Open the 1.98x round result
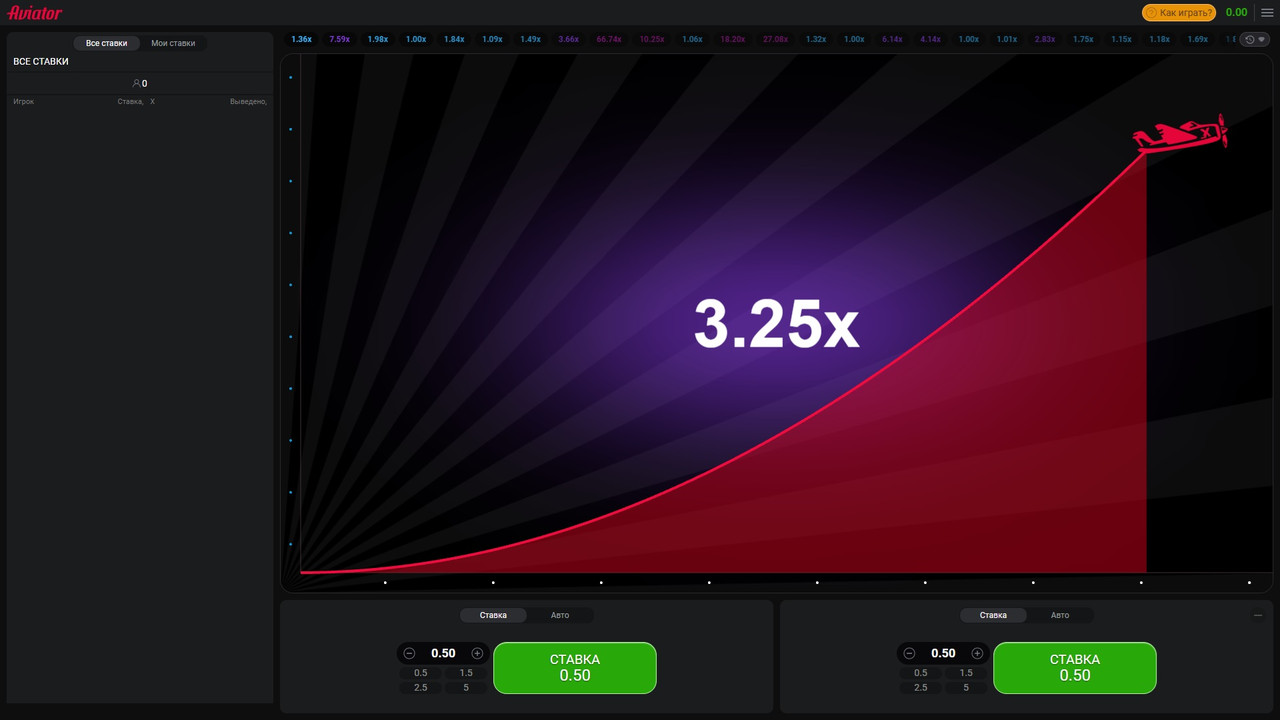The height and width of the screenshot is (720, 1280). pyautogui.click(x=378, y=39)
